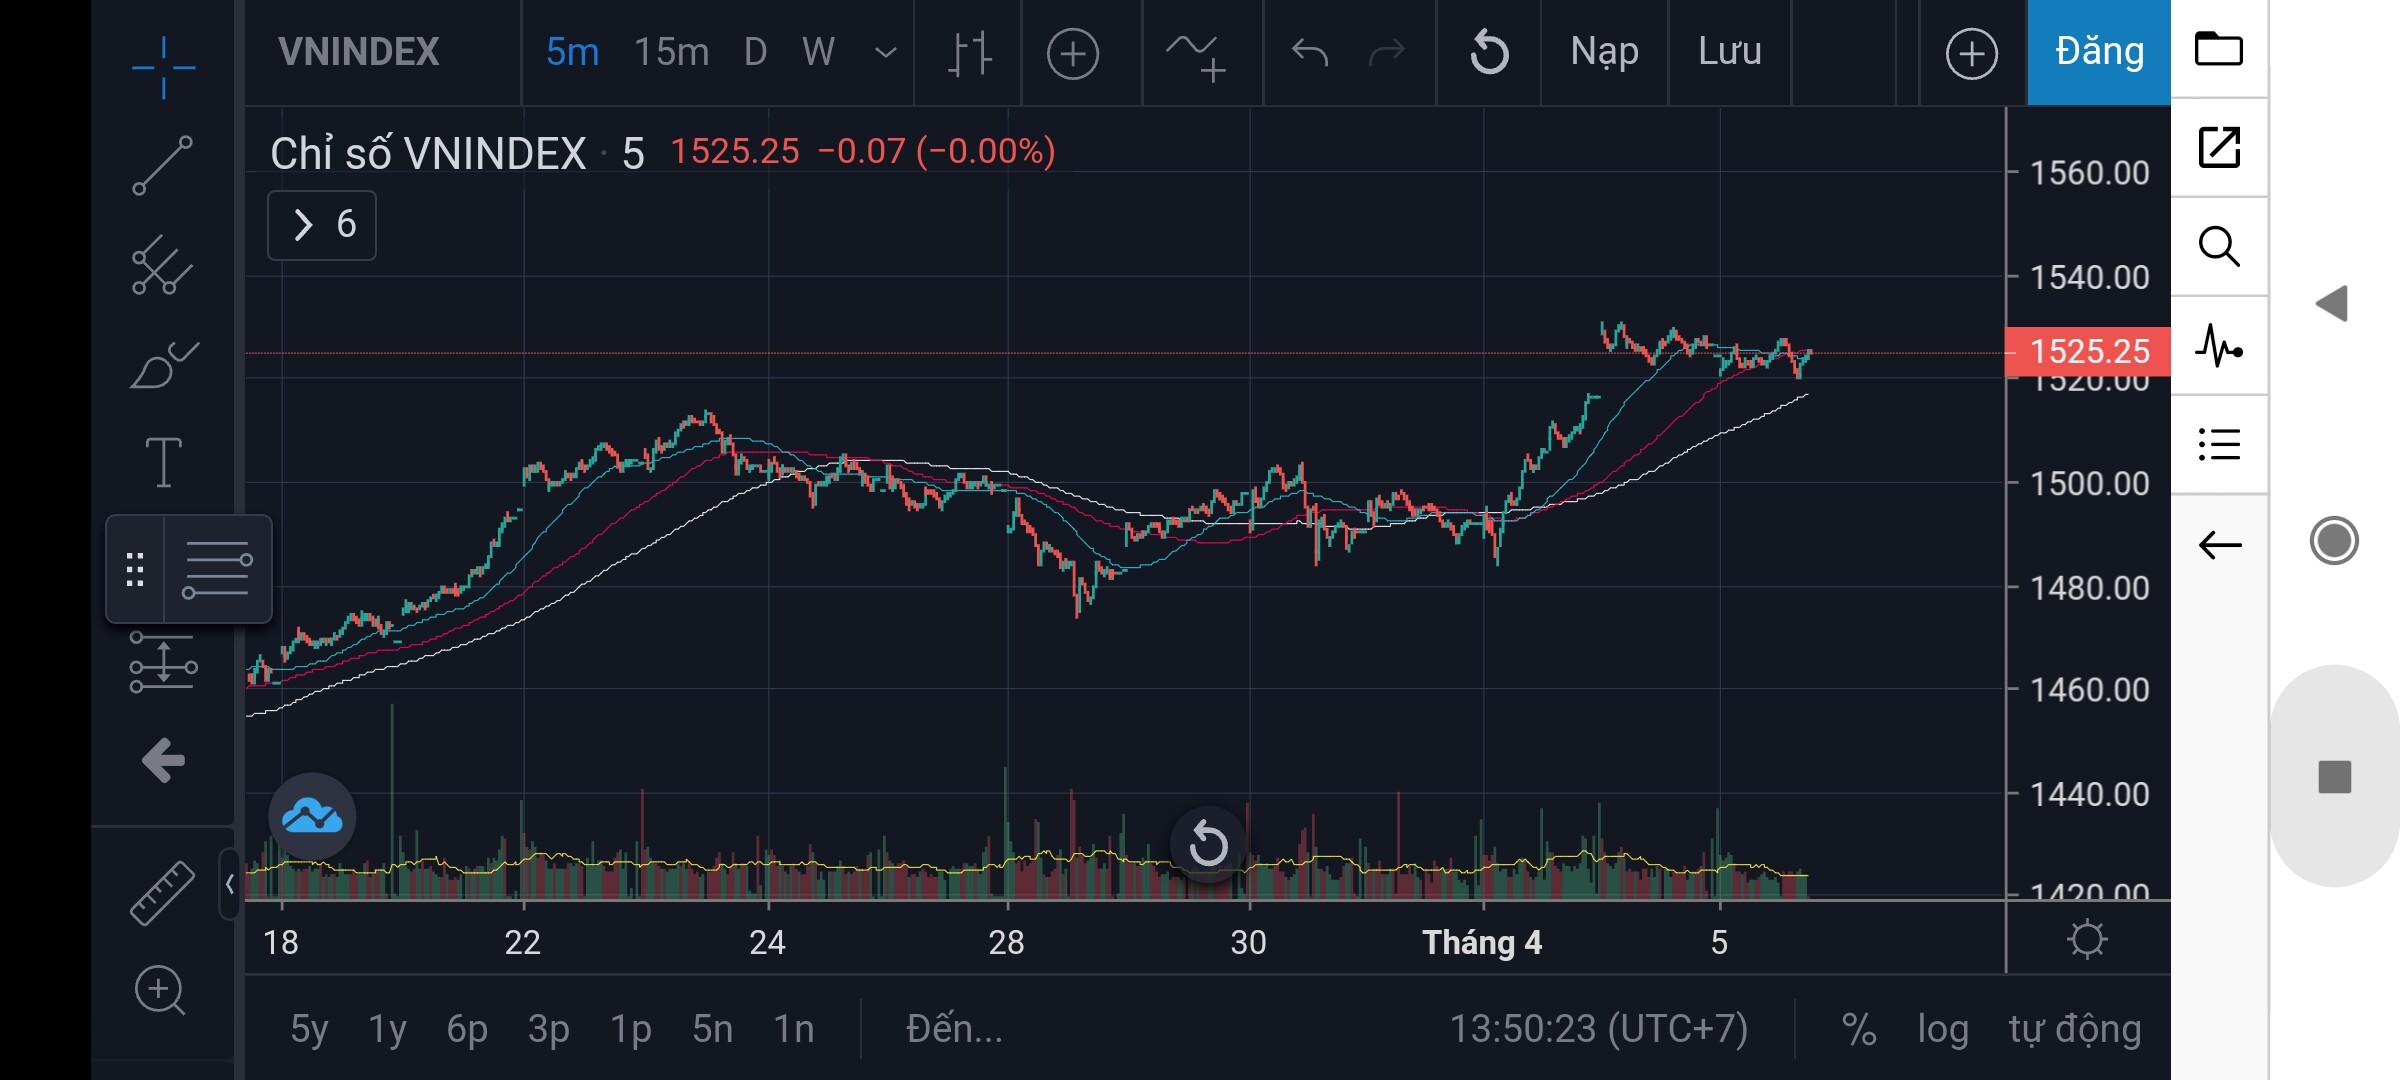Toggle percent scale mode

click(x=1858, y=1029)
